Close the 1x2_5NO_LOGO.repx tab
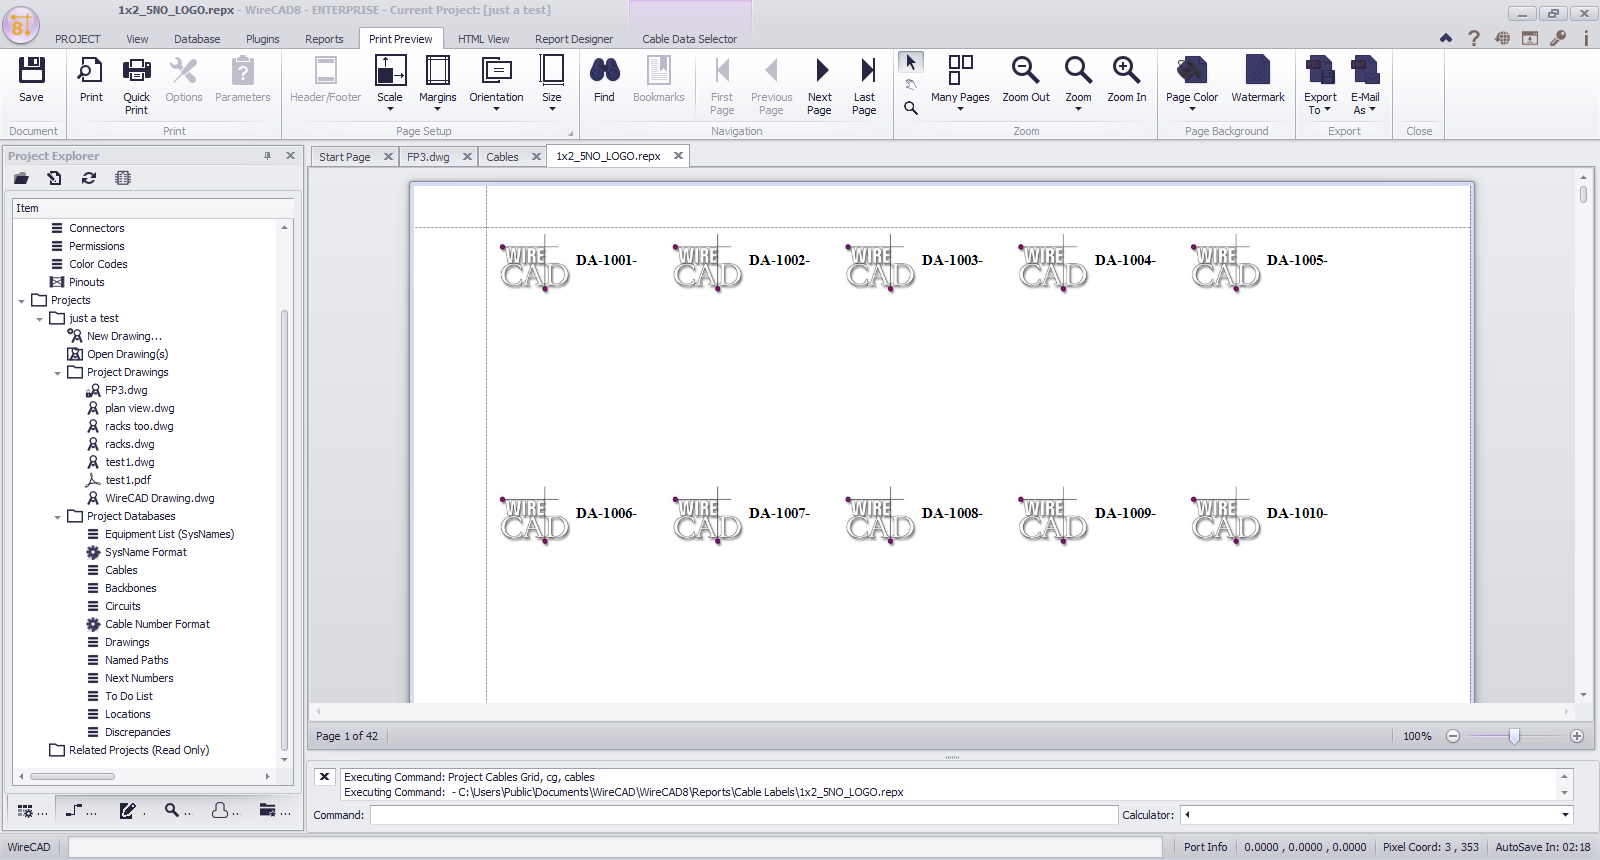 (x=678, y=156)
